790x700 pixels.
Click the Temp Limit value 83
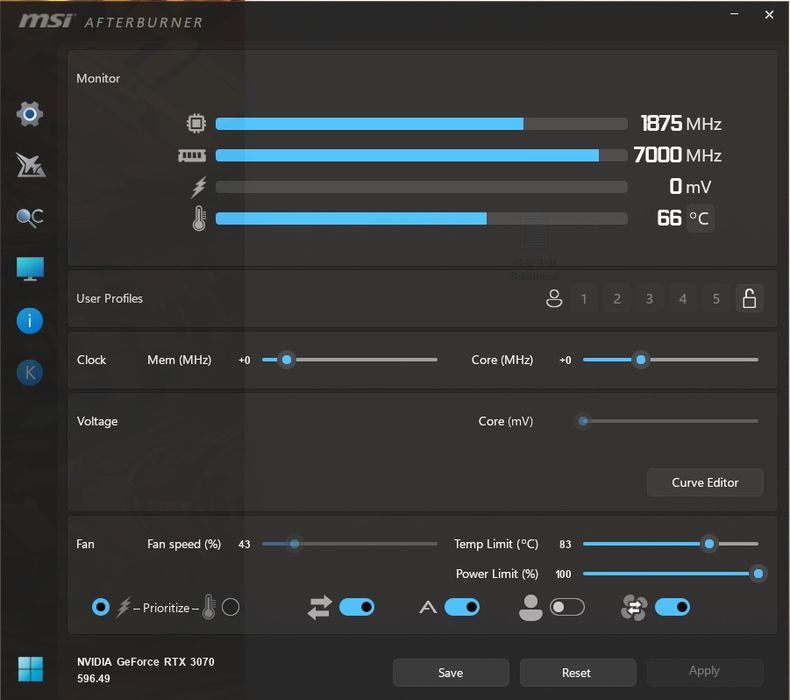click(x=565, y=544)
